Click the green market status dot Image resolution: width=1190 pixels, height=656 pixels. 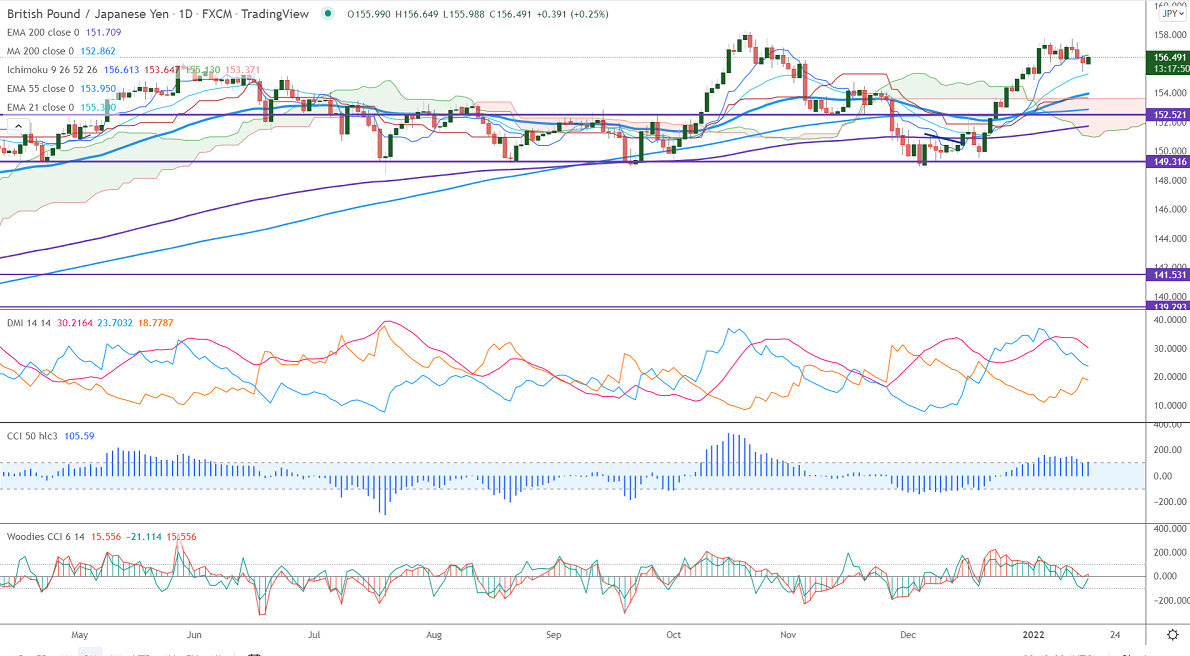tap(328, 14)
